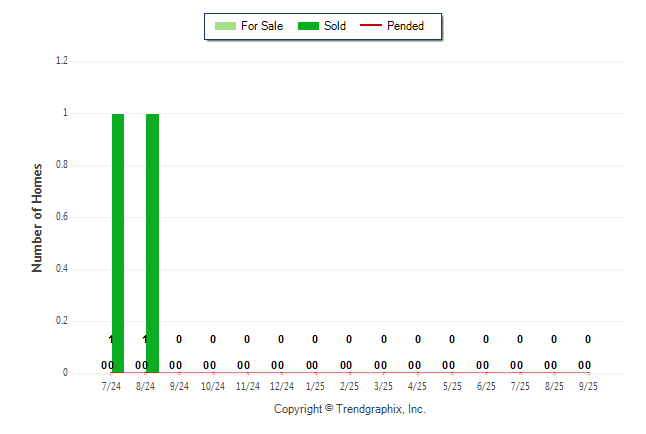Click the light green For Sale legend swatch
This screenshot has height=434, width=646.
(225, 26)
